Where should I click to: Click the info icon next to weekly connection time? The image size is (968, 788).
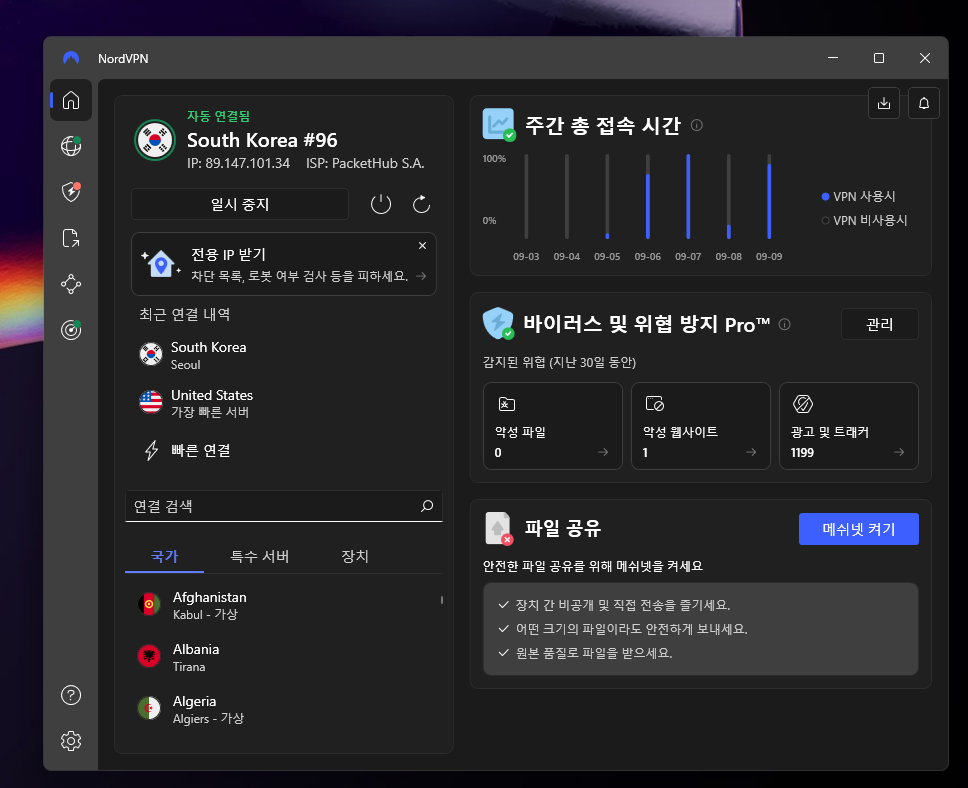point(697,125)
